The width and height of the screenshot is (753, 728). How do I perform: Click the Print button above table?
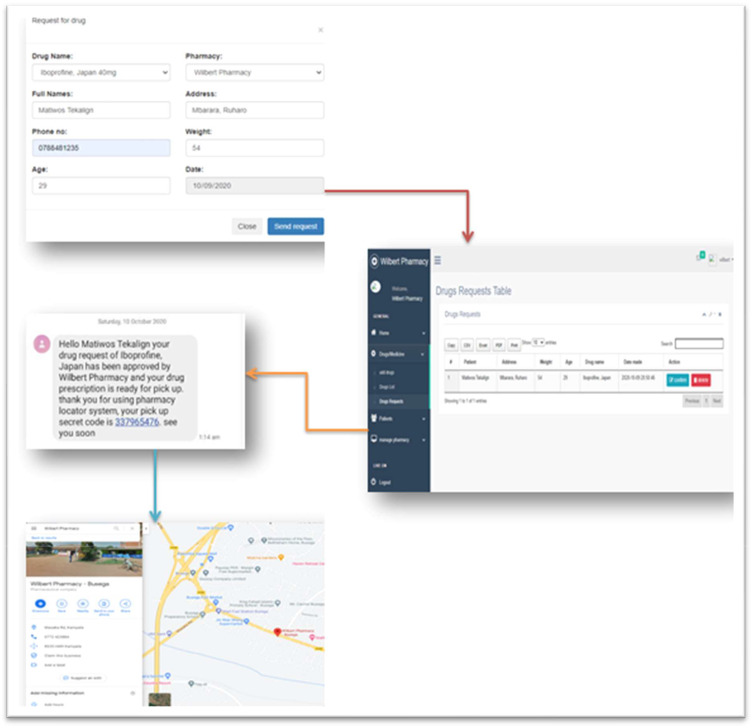[514, 345]
